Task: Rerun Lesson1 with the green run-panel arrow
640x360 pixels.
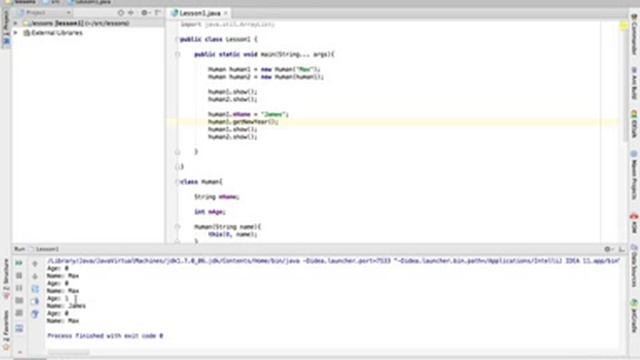Action: (19, 263)
